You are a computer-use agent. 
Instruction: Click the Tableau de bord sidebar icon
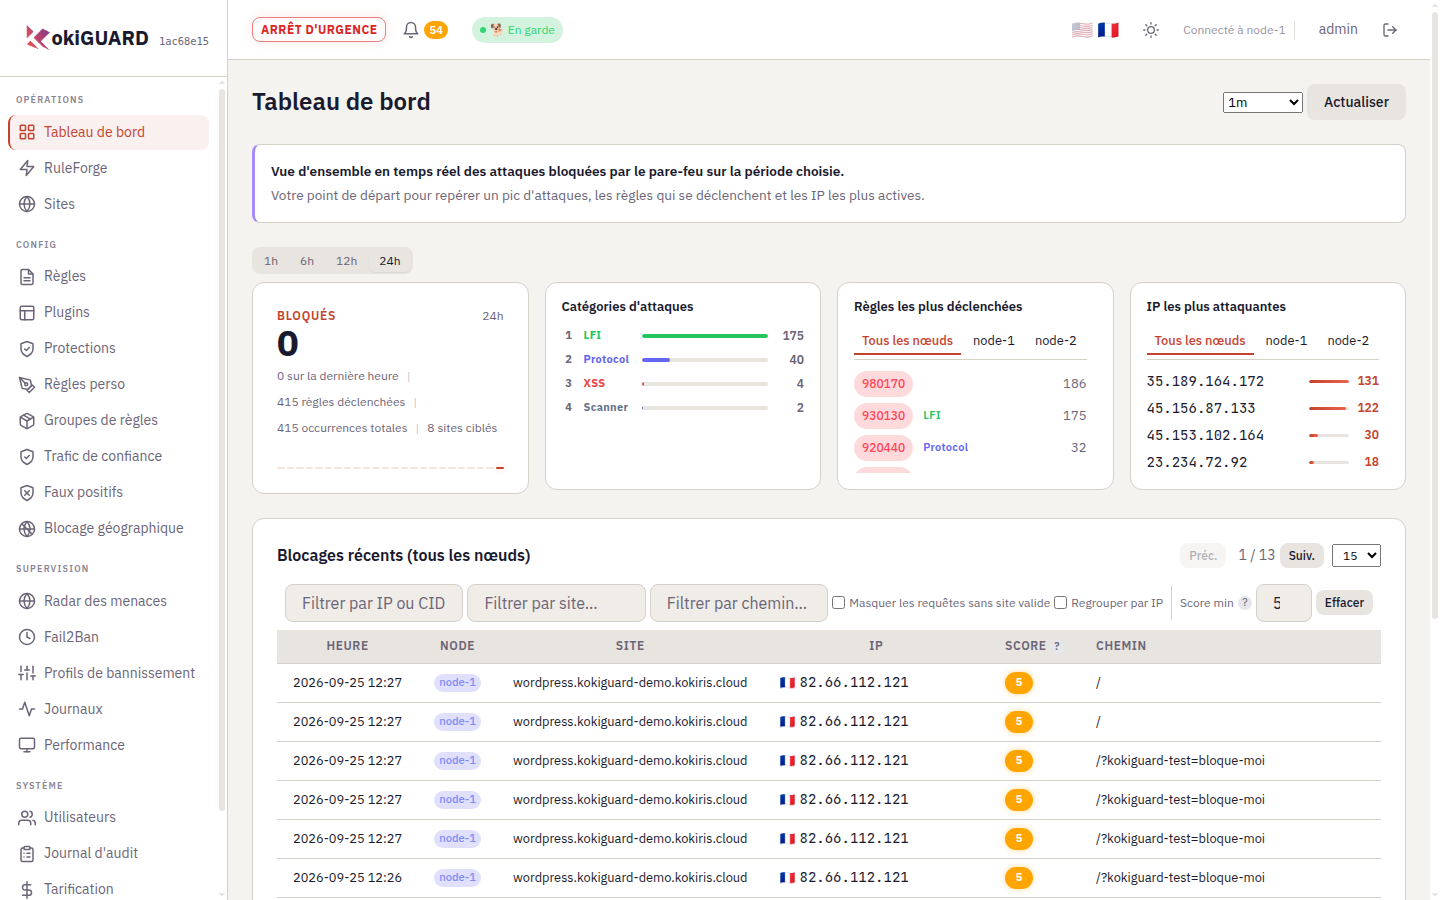[x=27, y=132]
